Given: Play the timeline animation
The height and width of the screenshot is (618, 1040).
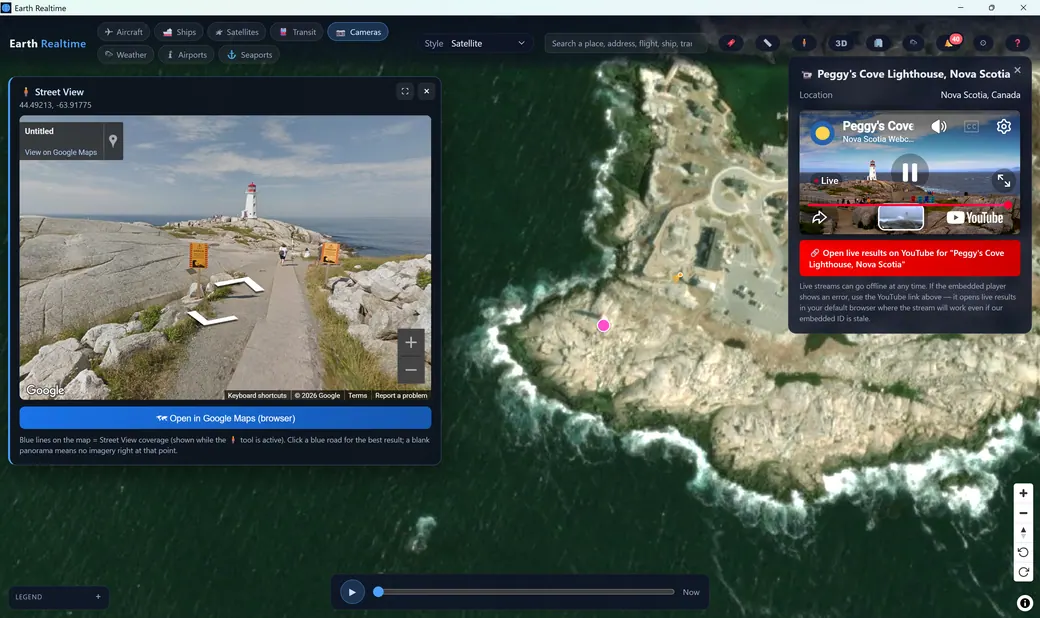Looking at the screenshot, I should click(352, 592).
